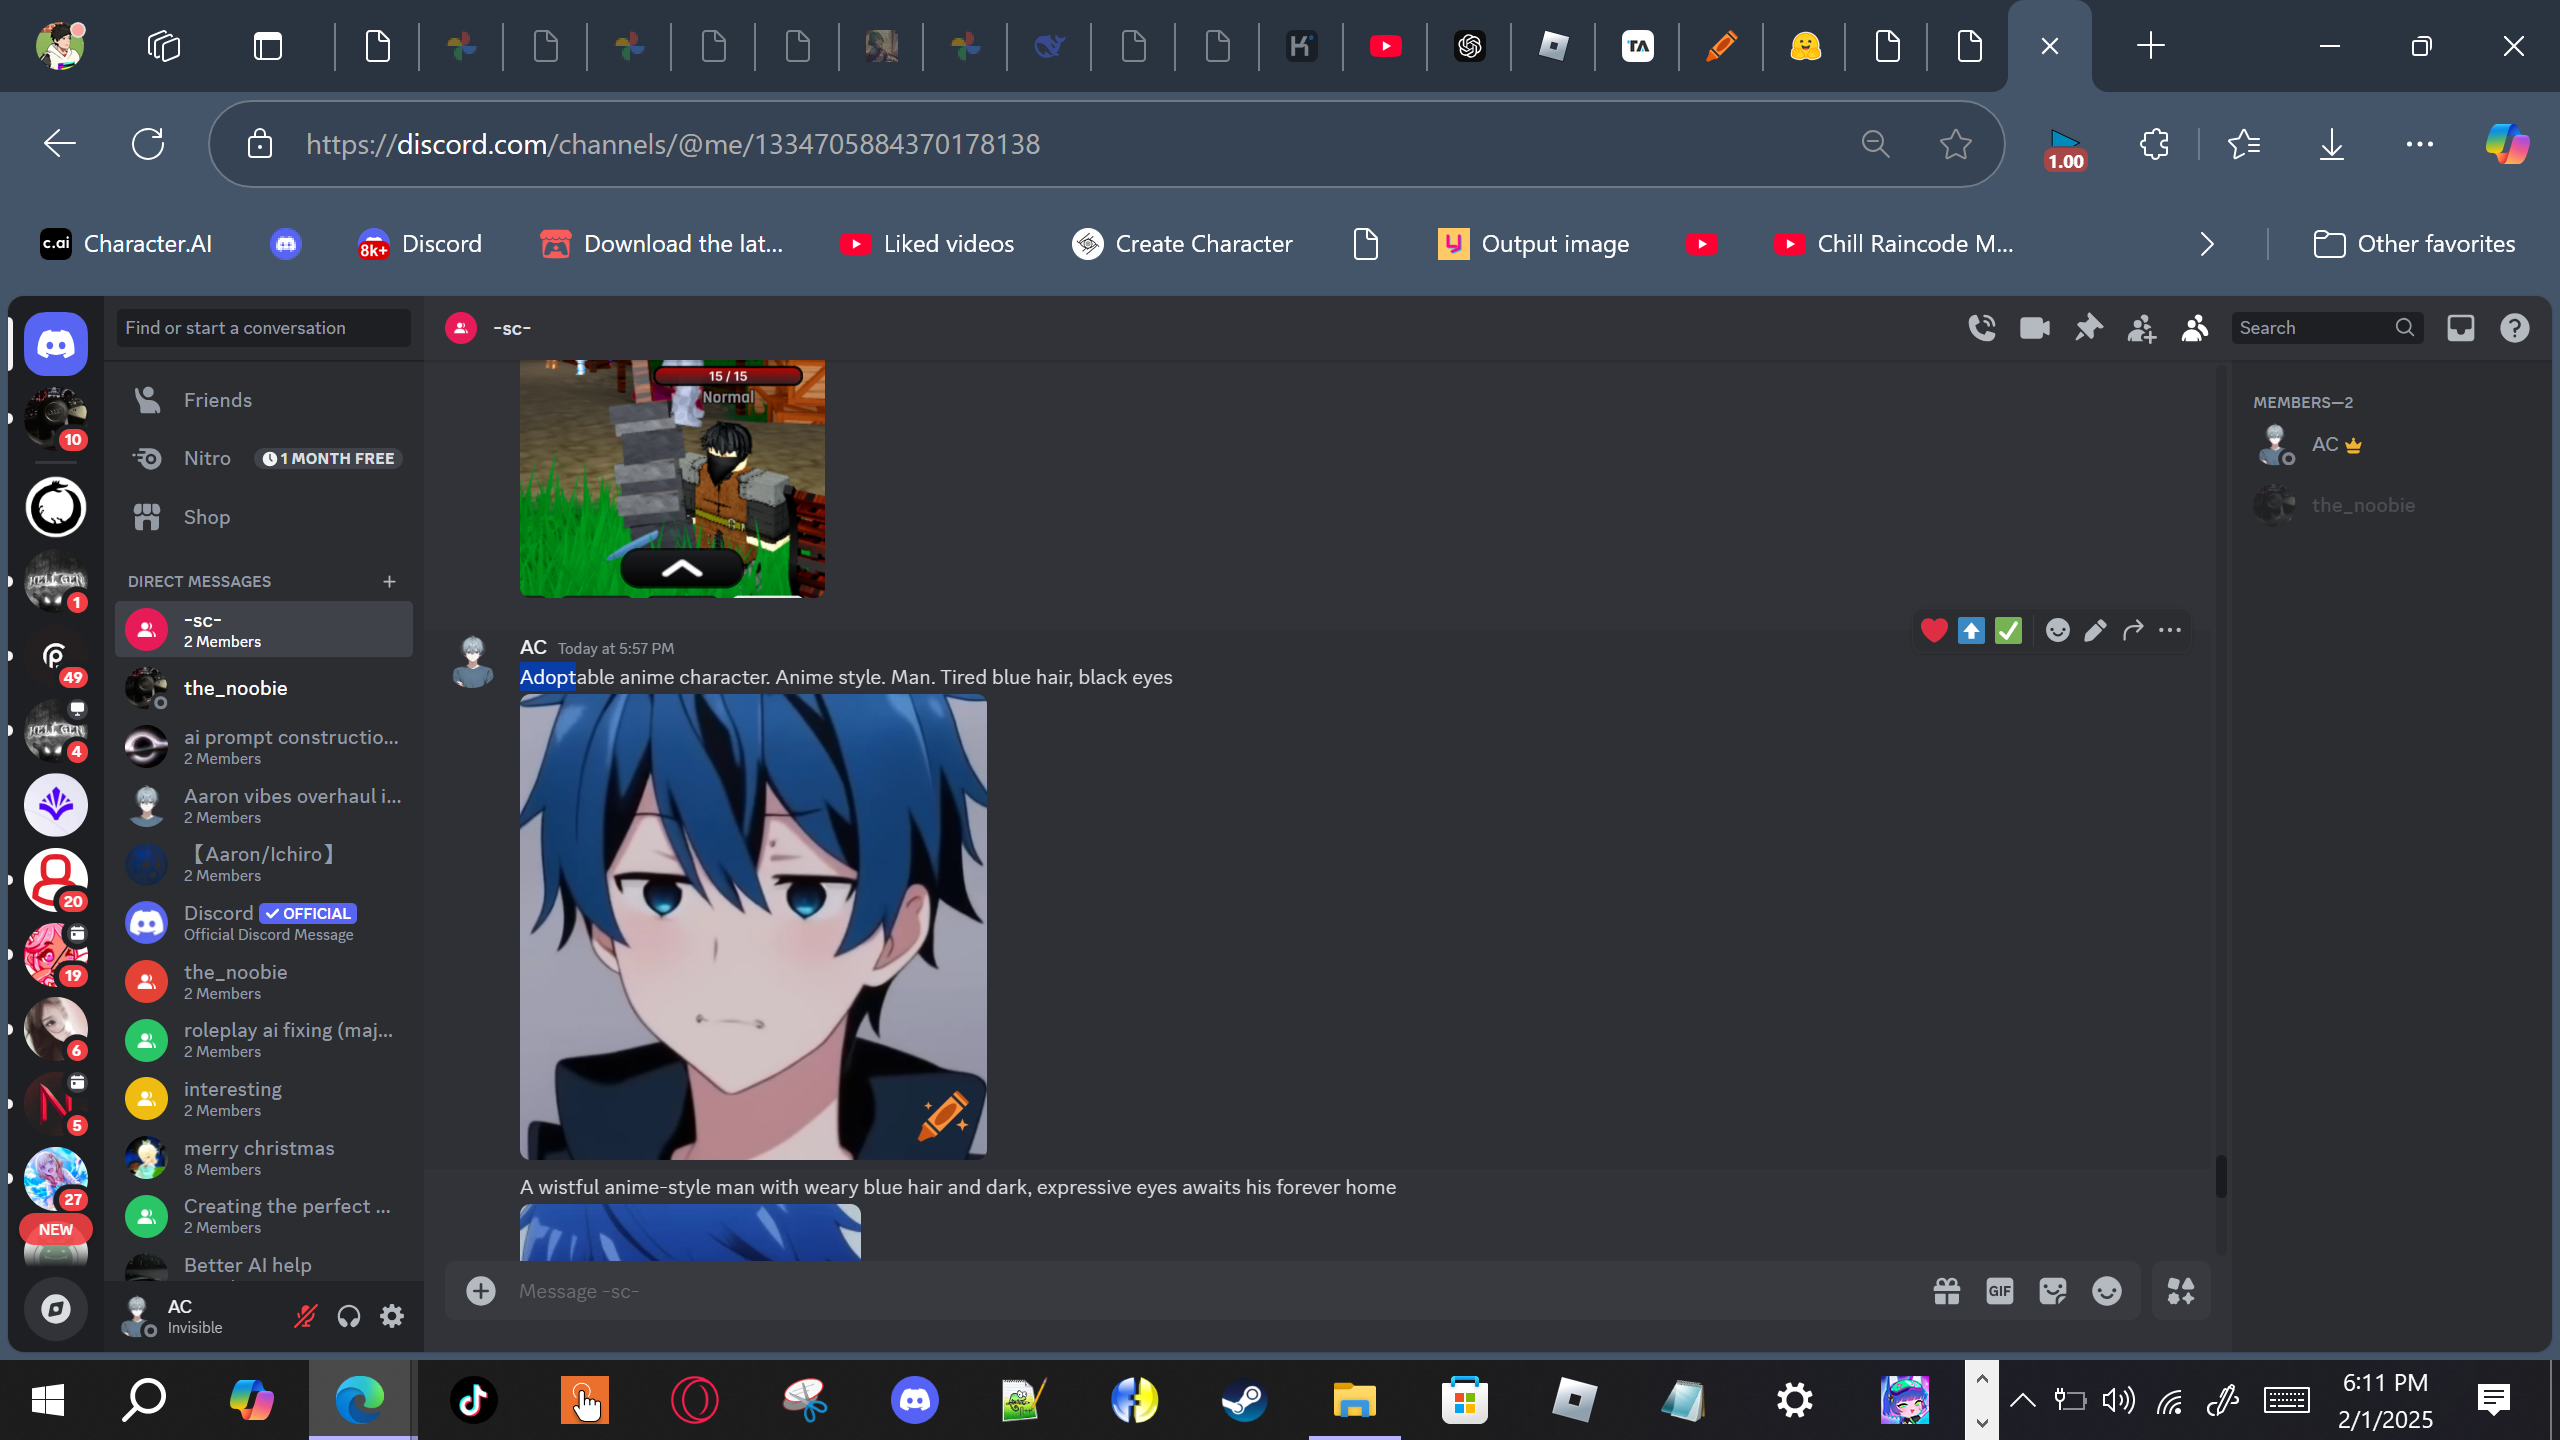The width and height of the screenshot is (2560, 1440).
Task: Click the chat scrollbar thumb
Action: coord(2221,1176)
